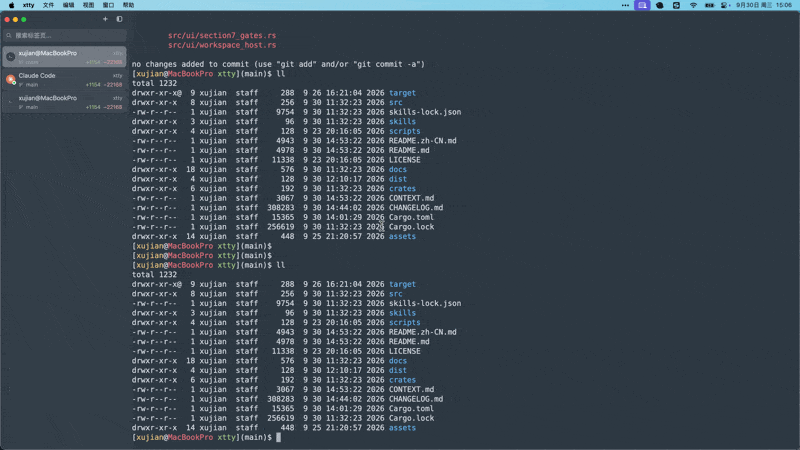
Task: Click the "no changes added to commit" line
Action: (278, 64)
